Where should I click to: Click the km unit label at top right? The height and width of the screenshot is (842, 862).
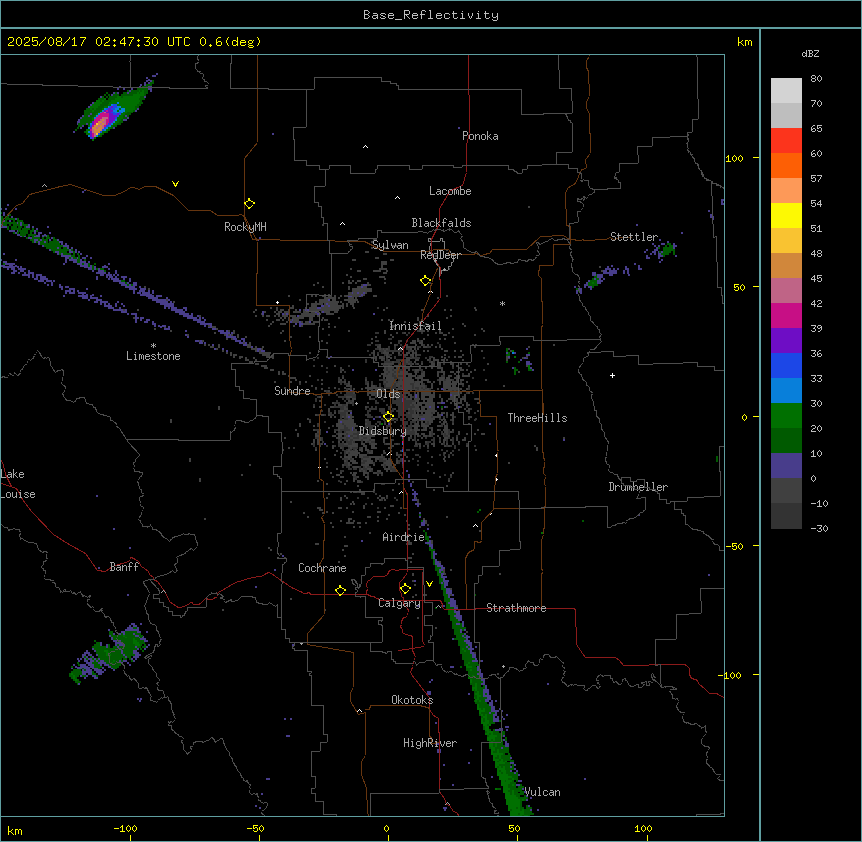(745, 42)
